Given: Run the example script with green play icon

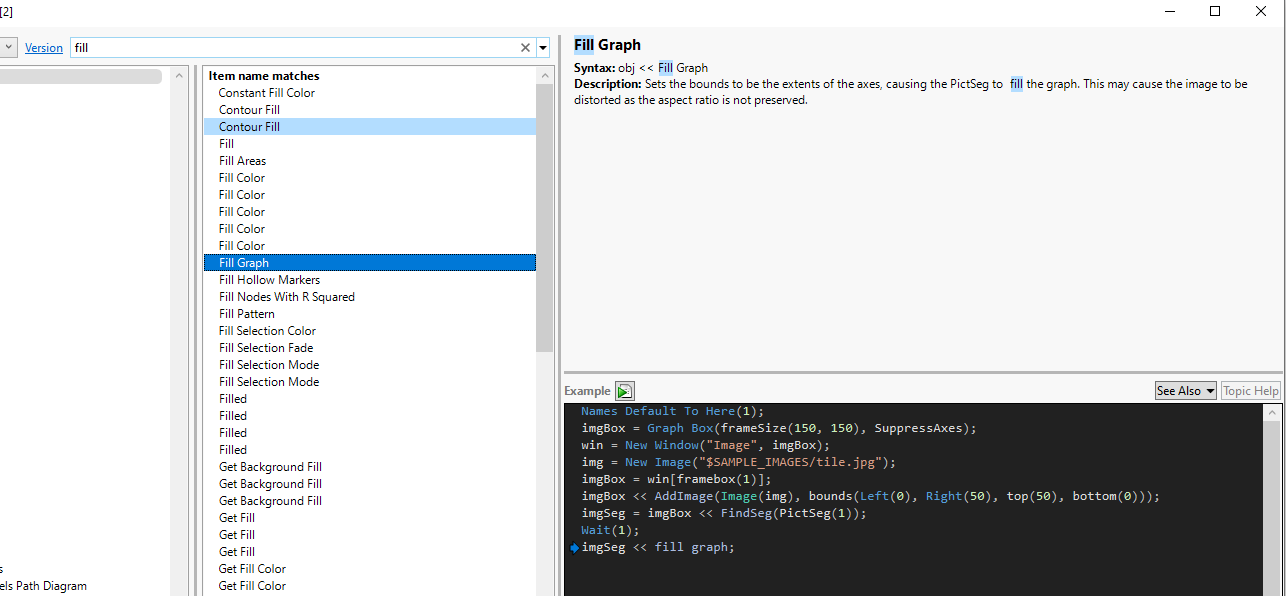Looking at the screenshot, I should pyautogui.click(x=625, y=391).
